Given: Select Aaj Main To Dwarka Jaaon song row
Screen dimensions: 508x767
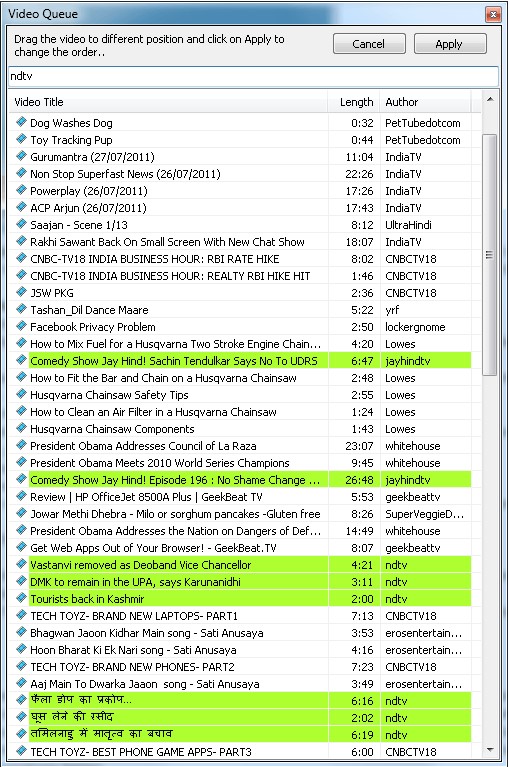Looking at the screenshot, I should [x=240, y=684].
